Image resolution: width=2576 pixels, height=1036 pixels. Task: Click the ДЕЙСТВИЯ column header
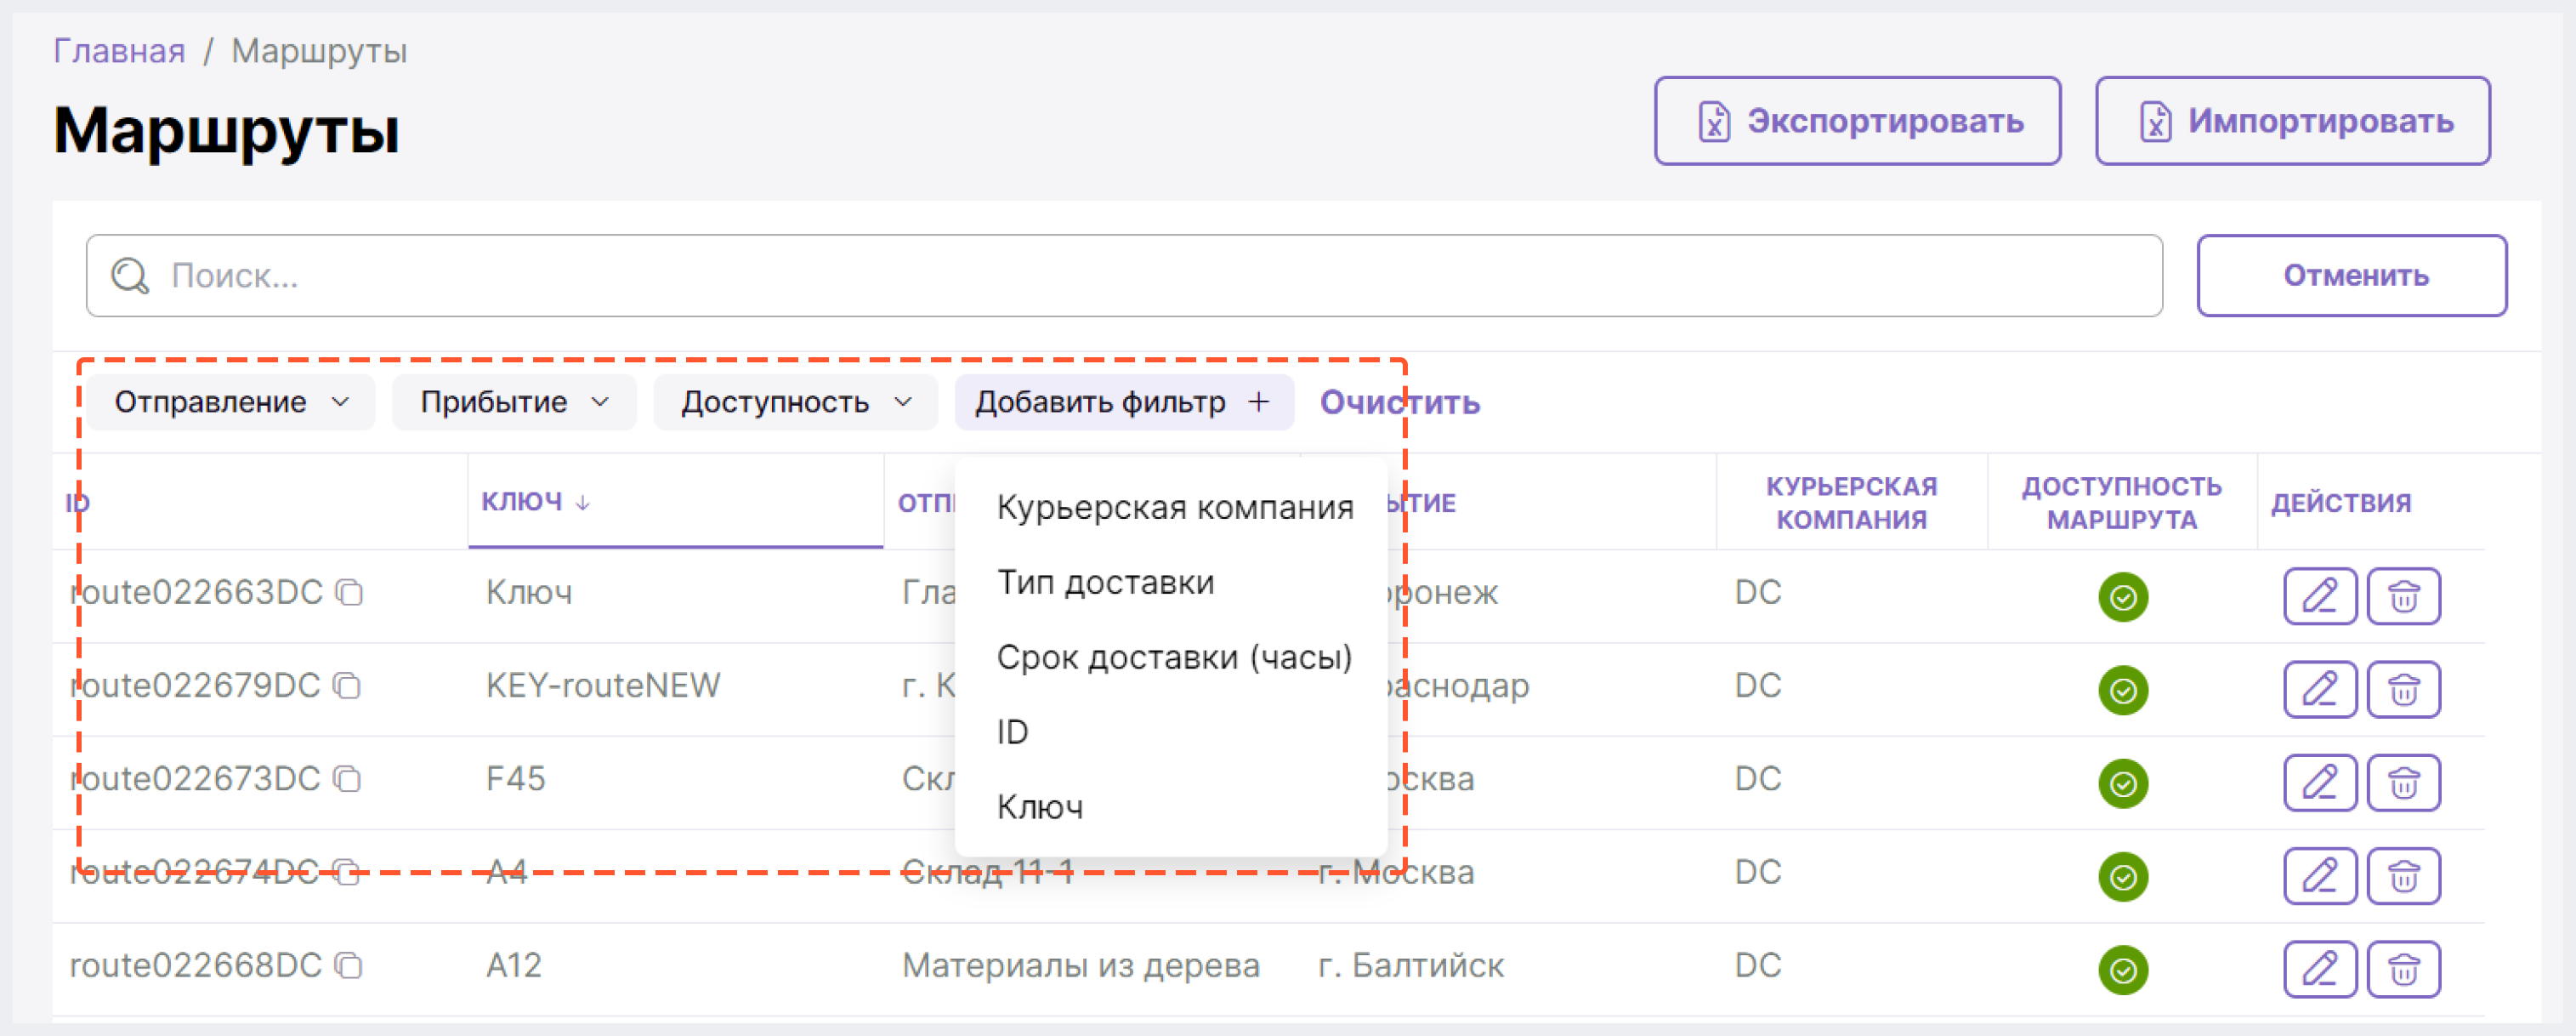[2340, 503]
